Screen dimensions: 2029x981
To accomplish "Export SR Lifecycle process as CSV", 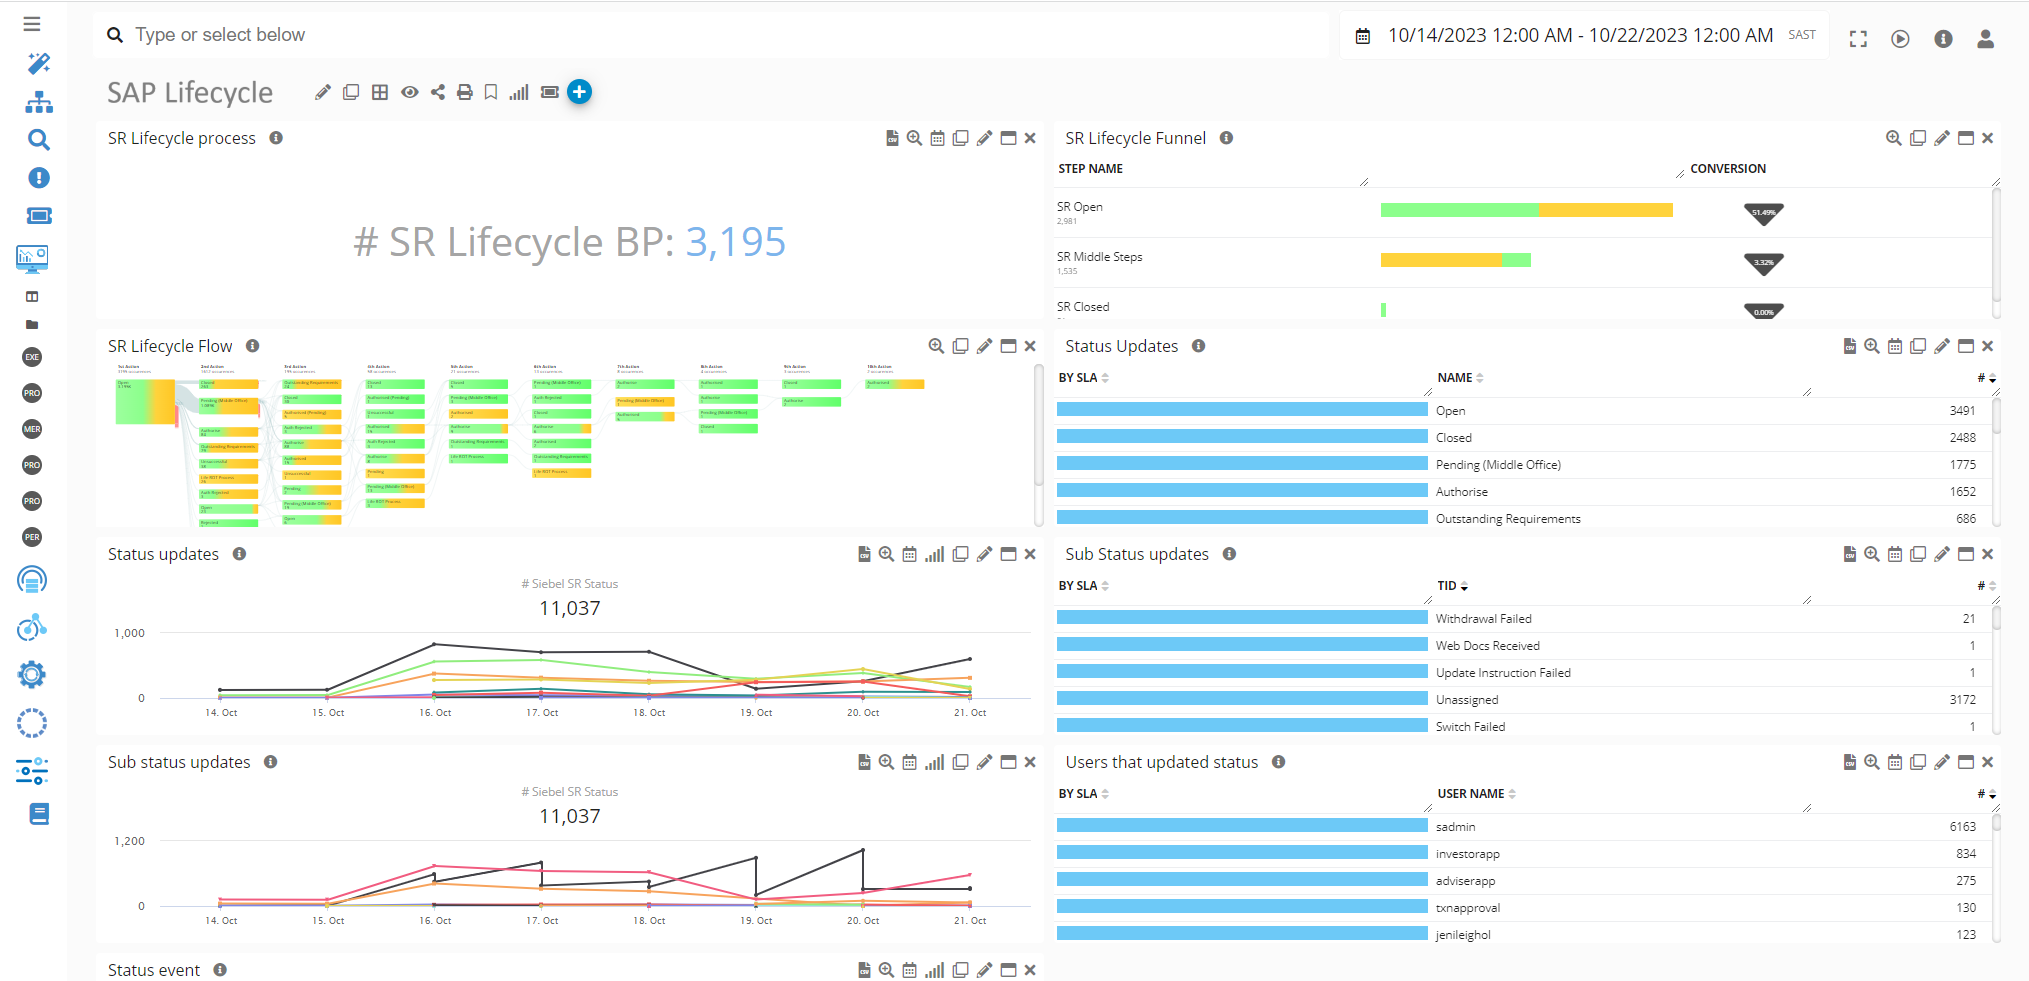I will click(892, 138).
